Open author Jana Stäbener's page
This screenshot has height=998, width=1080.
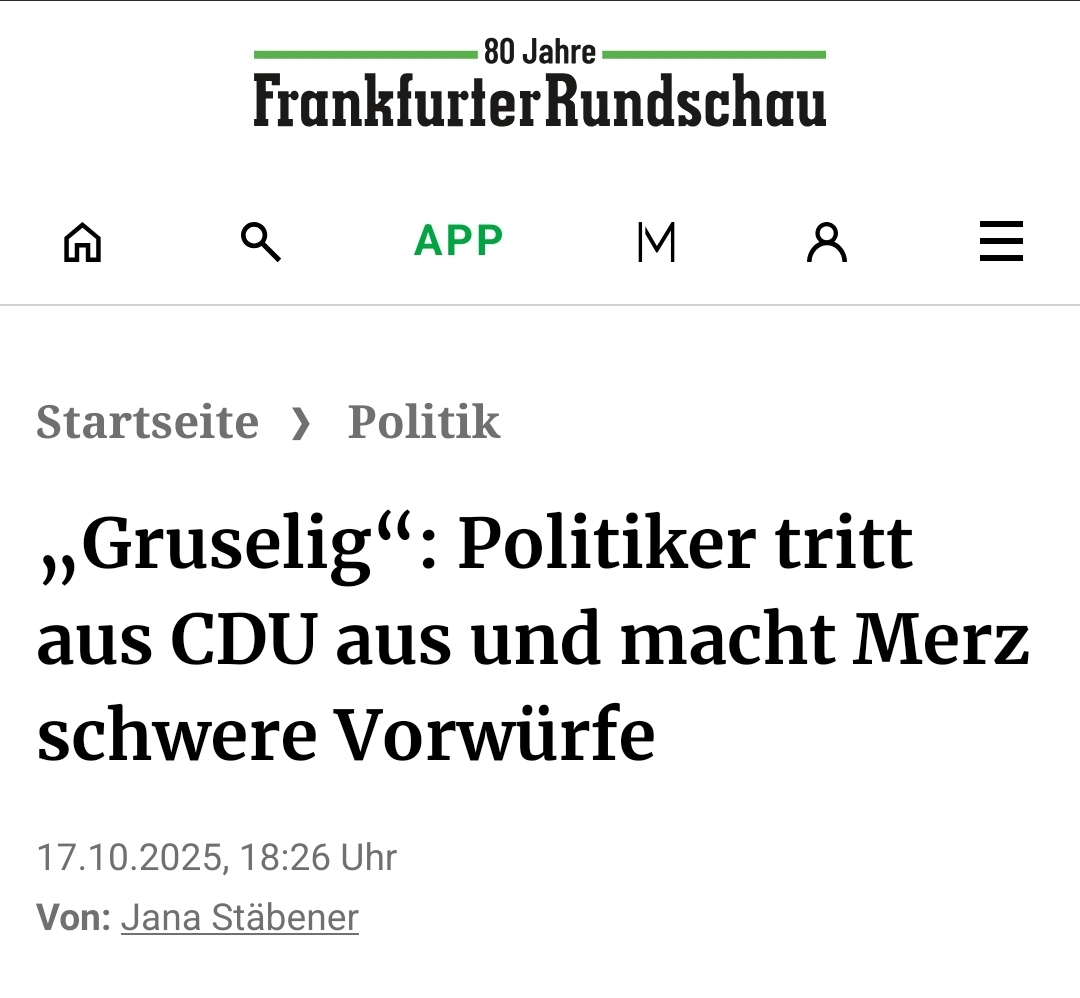(240, 917)
